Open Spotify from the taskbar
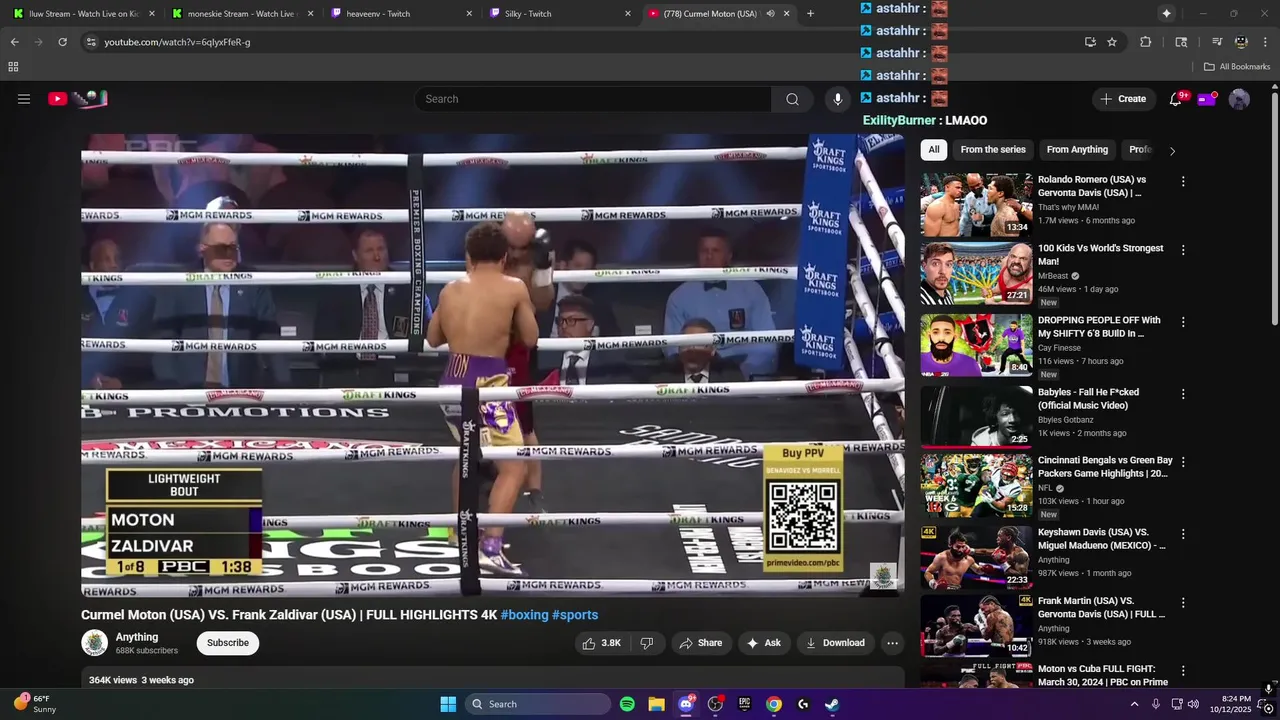The height and width of the screenshot is (720, 1280). (x=627, y=704)
